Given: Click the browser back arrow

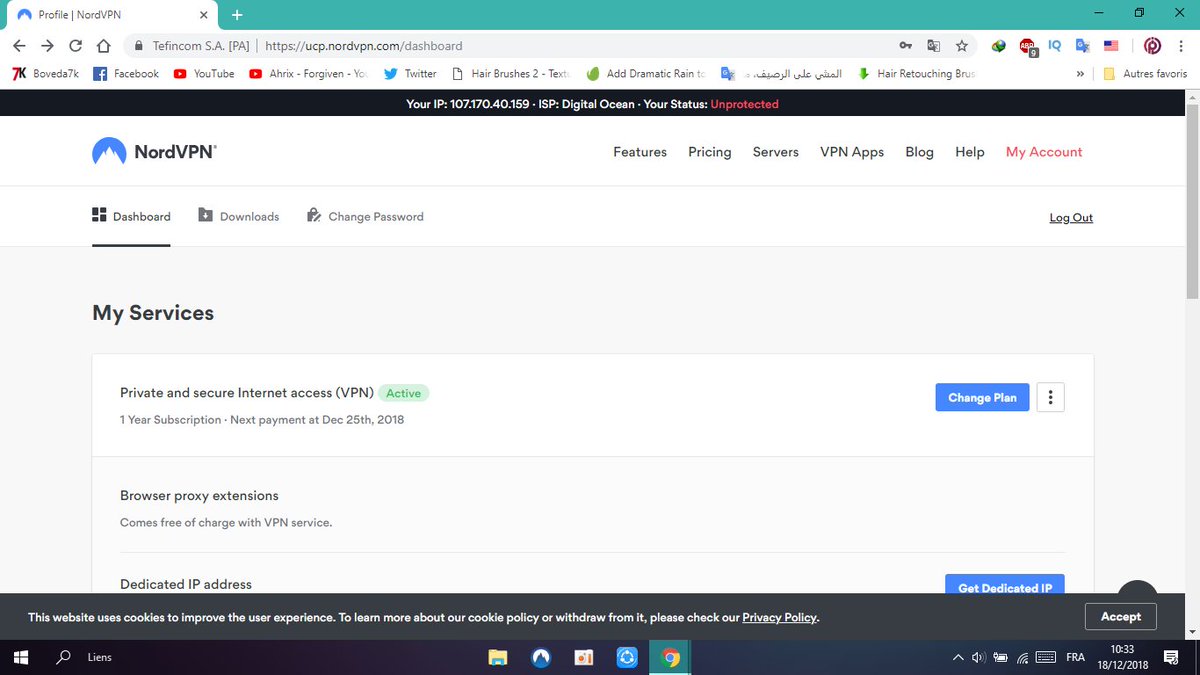Looking at the screenshot, I should click(x=20, y=46).
